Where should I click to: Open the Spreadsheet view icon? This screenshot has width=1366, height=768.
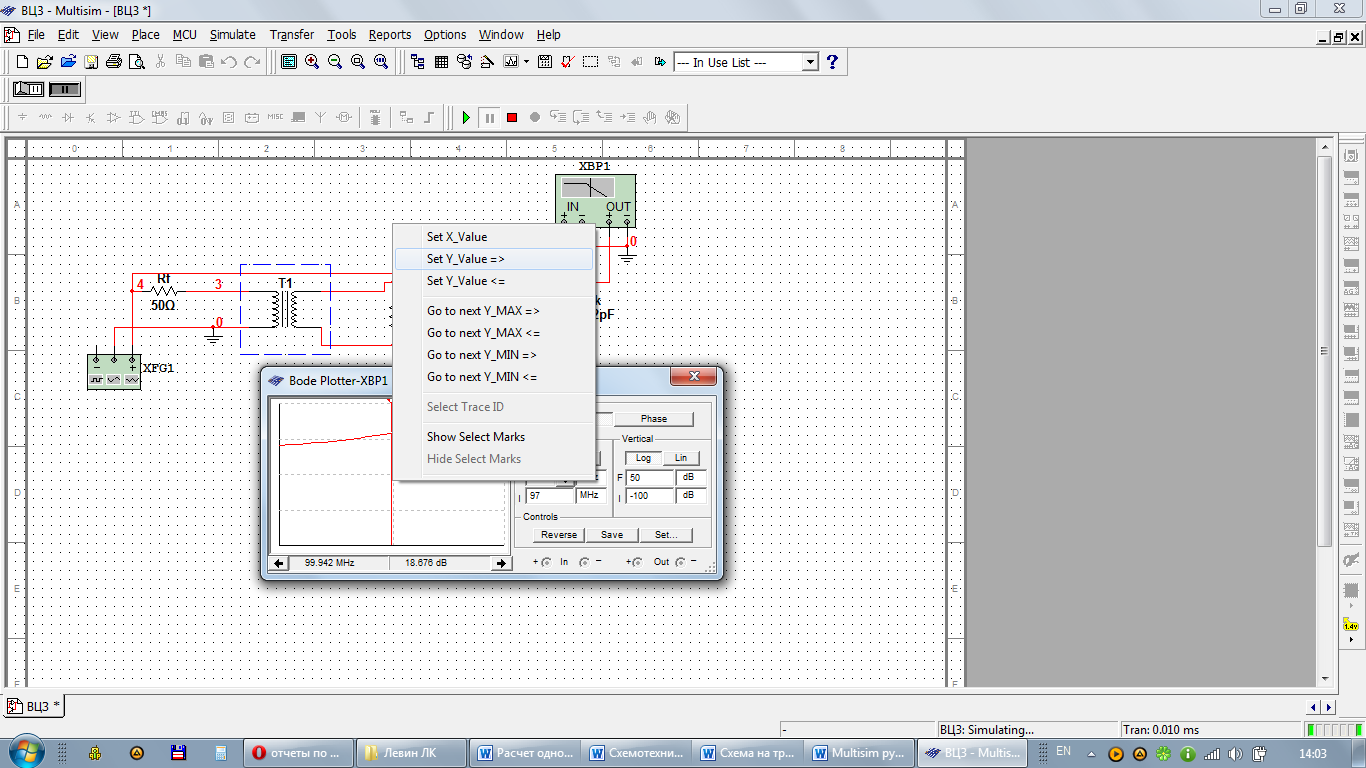pyautogui.click(x=441, y=62)
